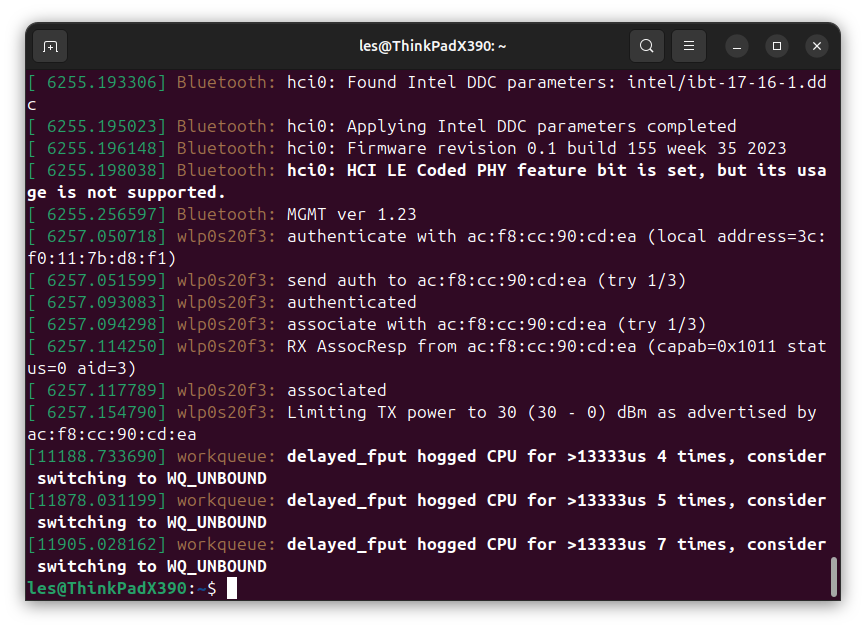This screenshot has height=629, width=866.
Task: Click the 'authenticated' log message
Action: [x=352, y=303]
